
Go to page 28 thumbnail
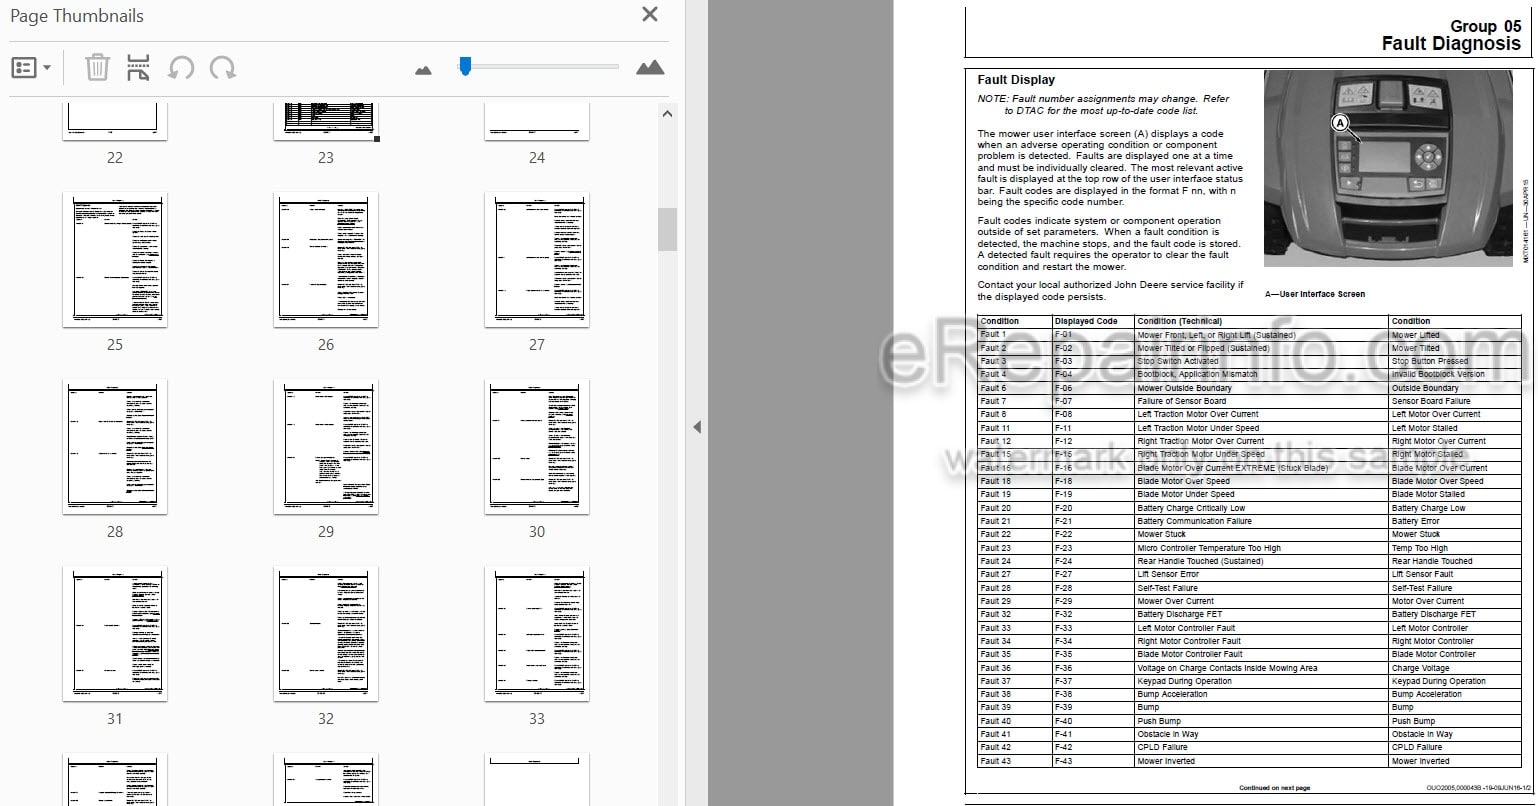click(x=115, y=447)
